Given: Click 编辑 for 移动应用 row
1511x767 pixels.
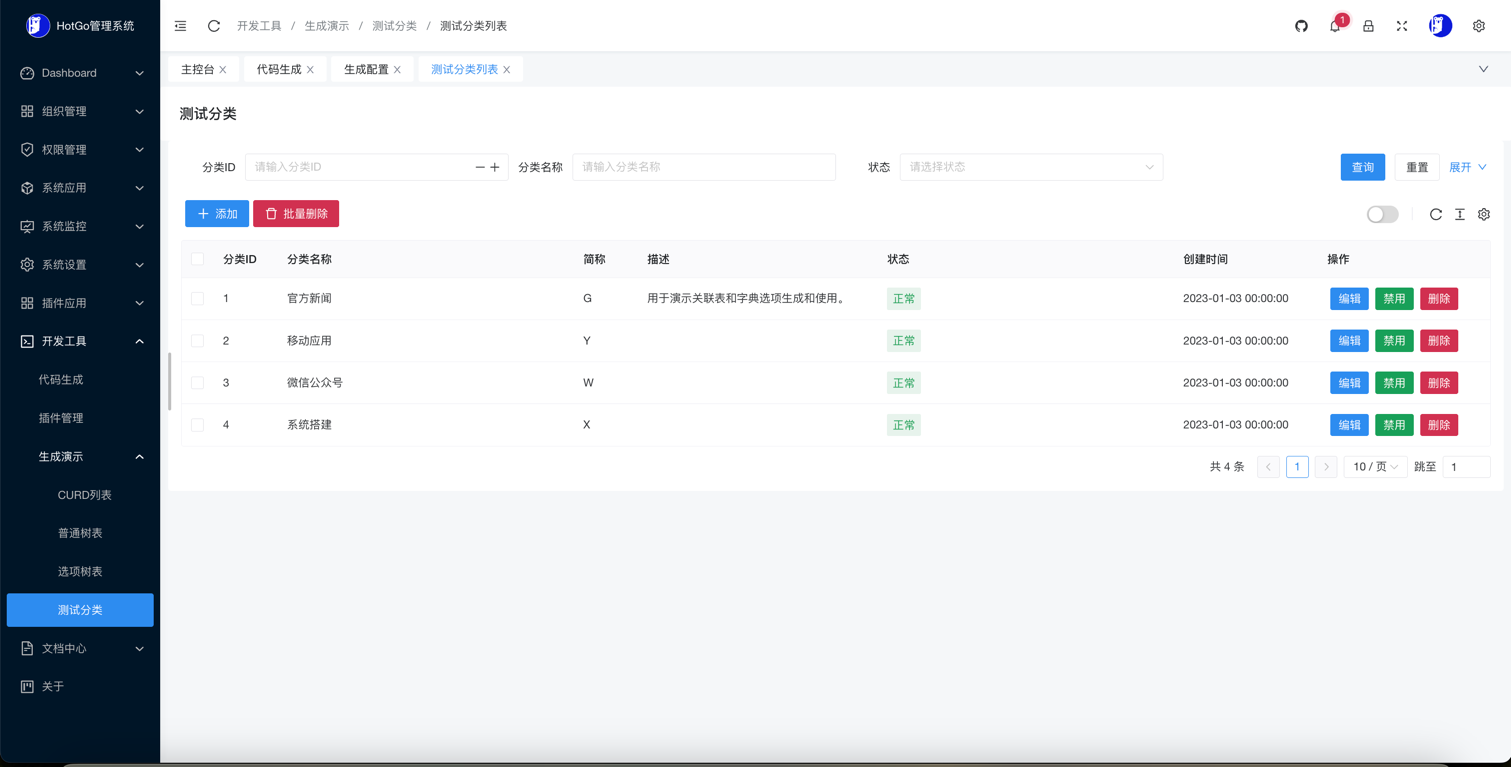Looking at the screenshot, I should [1349, 341].
